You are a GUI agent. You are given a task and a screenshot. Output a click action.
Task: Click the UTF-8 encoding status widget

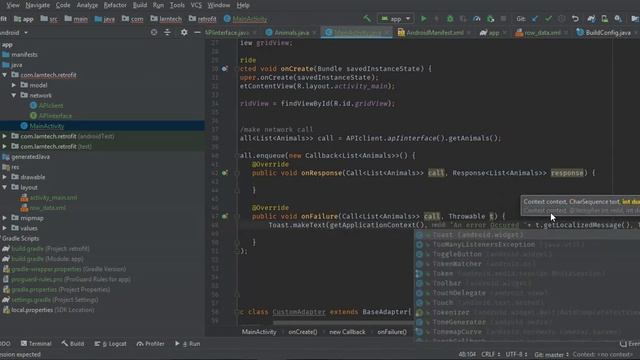[516, 354]
